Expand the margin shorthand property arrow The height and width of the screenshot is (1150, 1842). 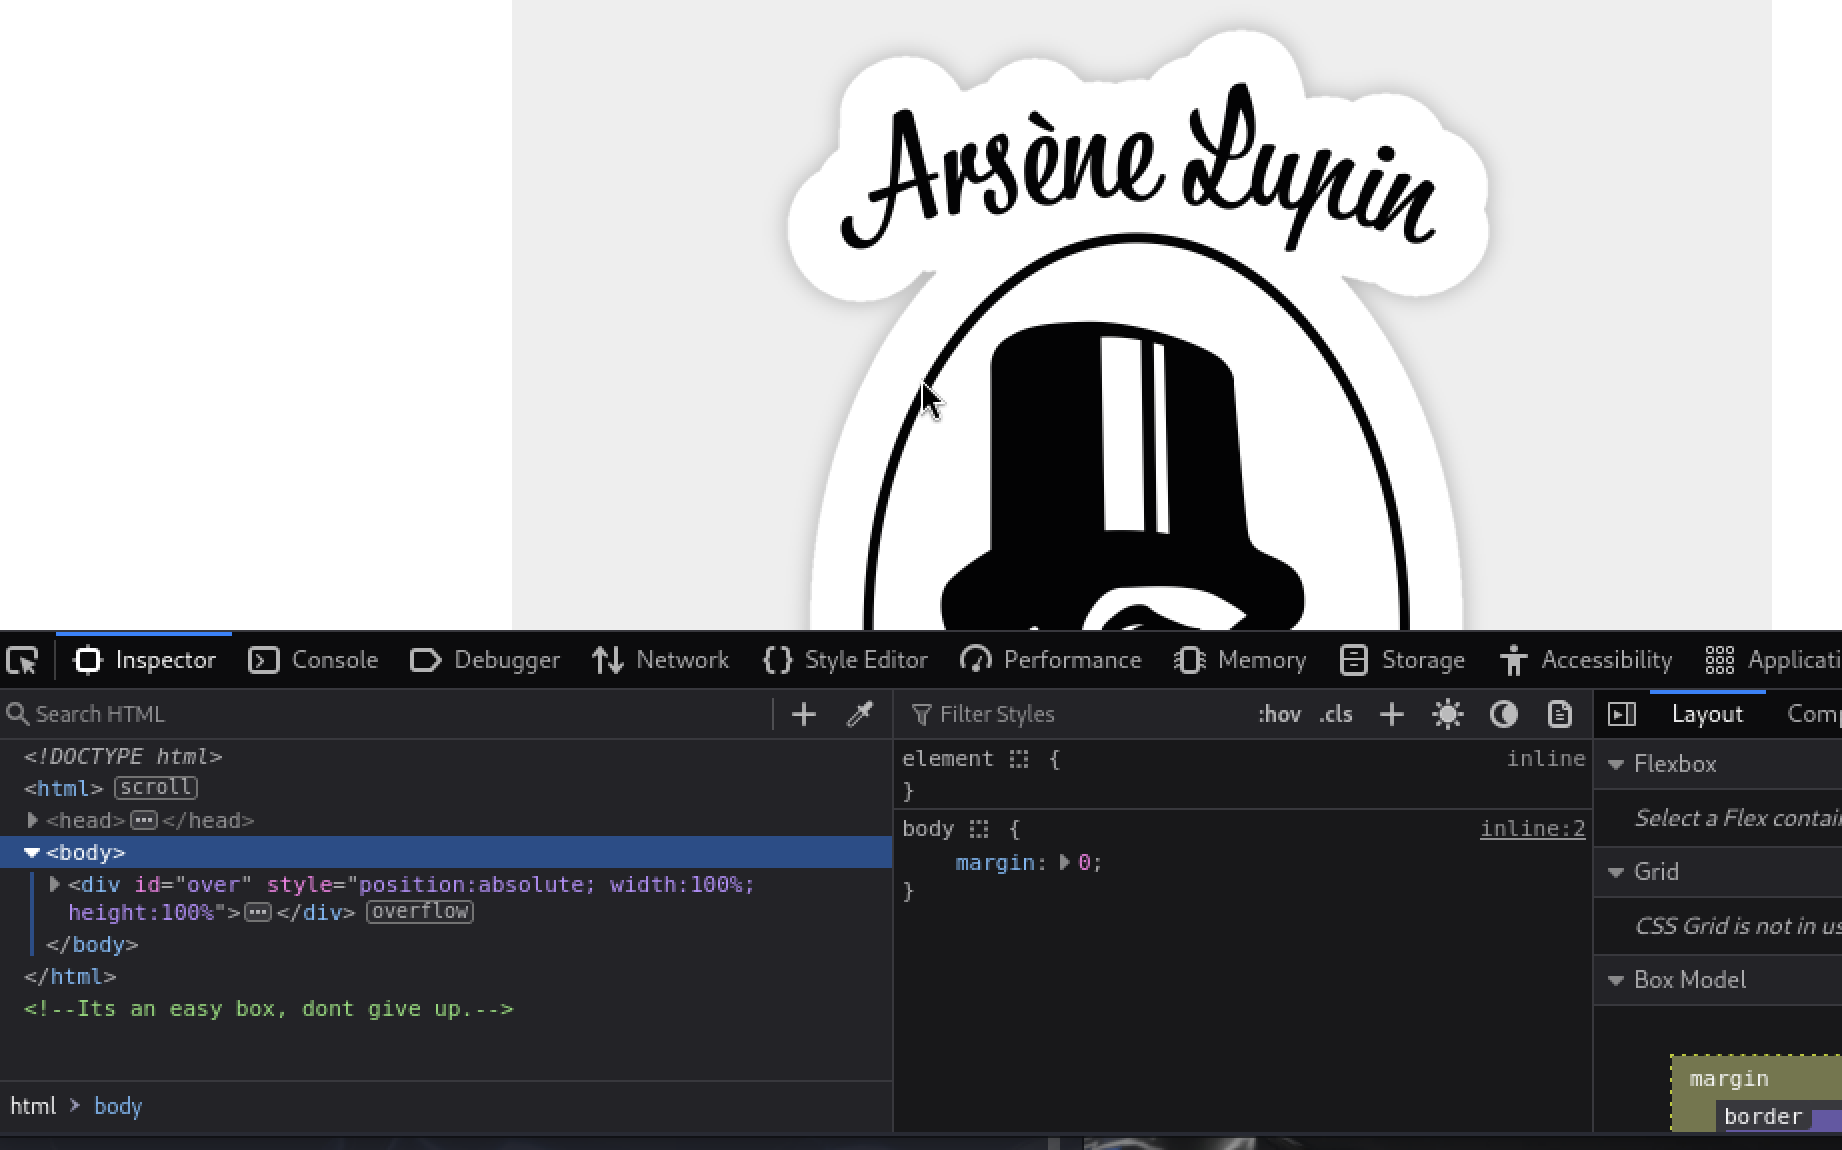(1065, 863)
